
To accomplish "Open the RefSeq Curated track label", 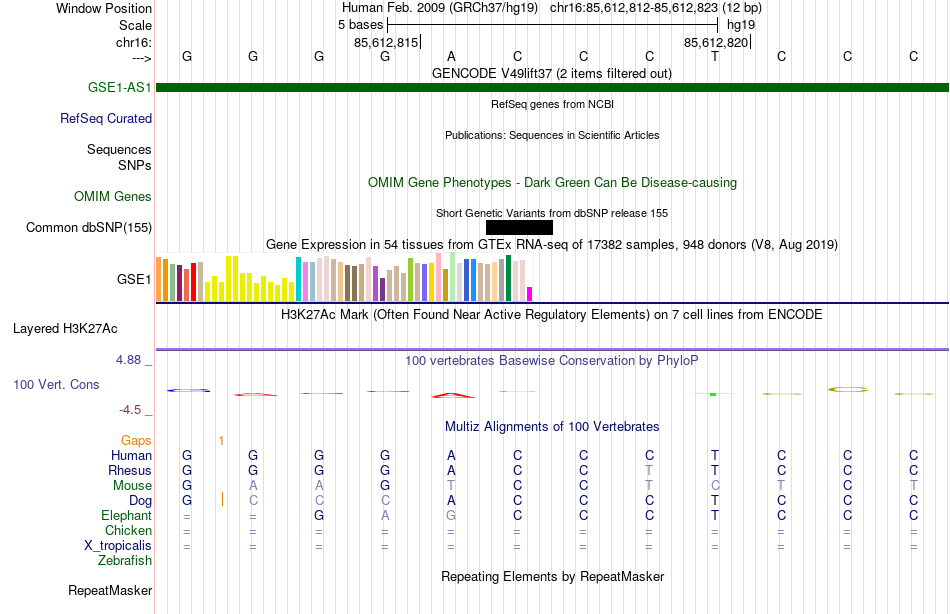I will point(106,118).
